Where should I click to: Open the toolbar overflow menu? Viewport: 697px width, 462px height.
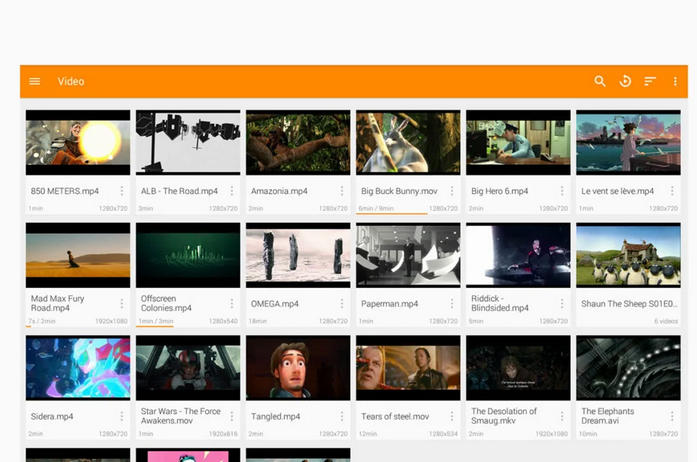(x=675, y=81)
